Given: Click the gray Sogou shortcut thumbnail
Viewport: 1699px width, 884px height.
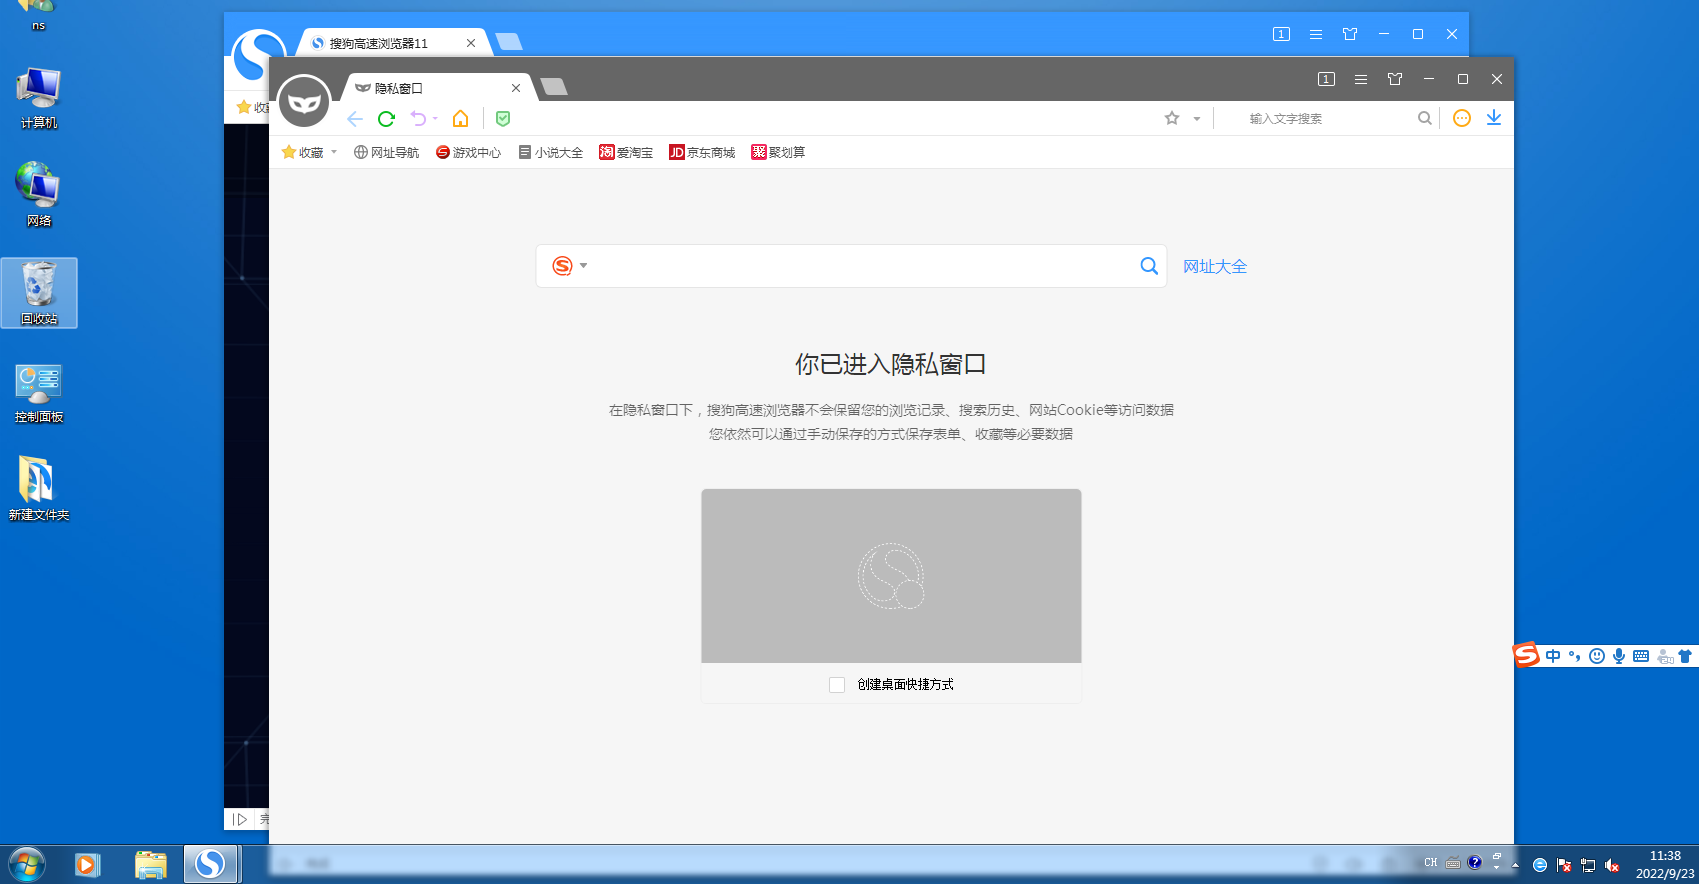Looking at the screenshot, I should (891, 576).
